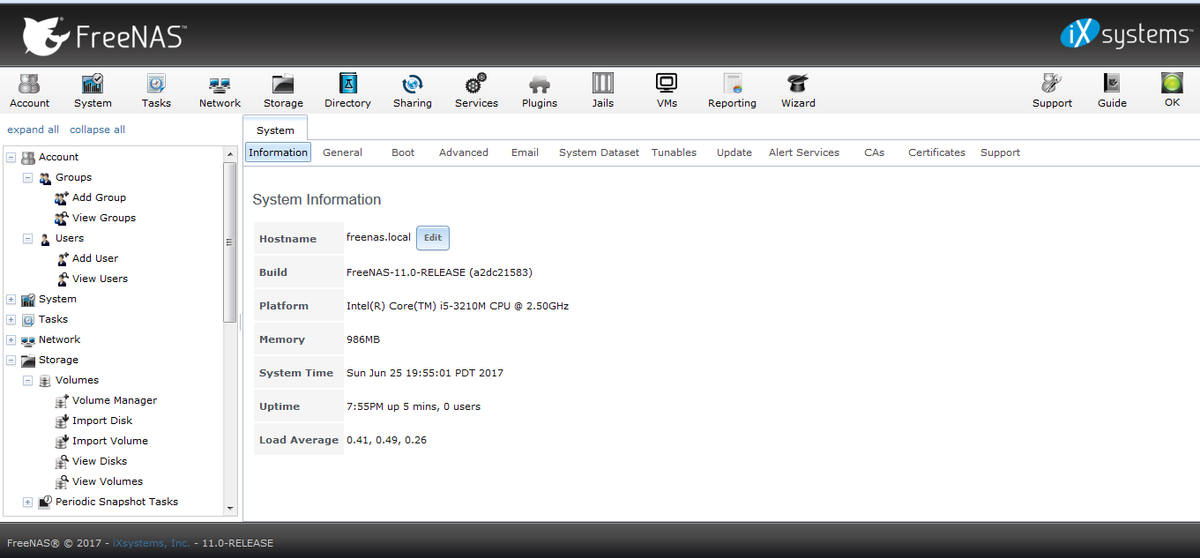Screen dimensions: 1200x558
Task: Open the Storage toolbar icon
Action: (283, 90)
